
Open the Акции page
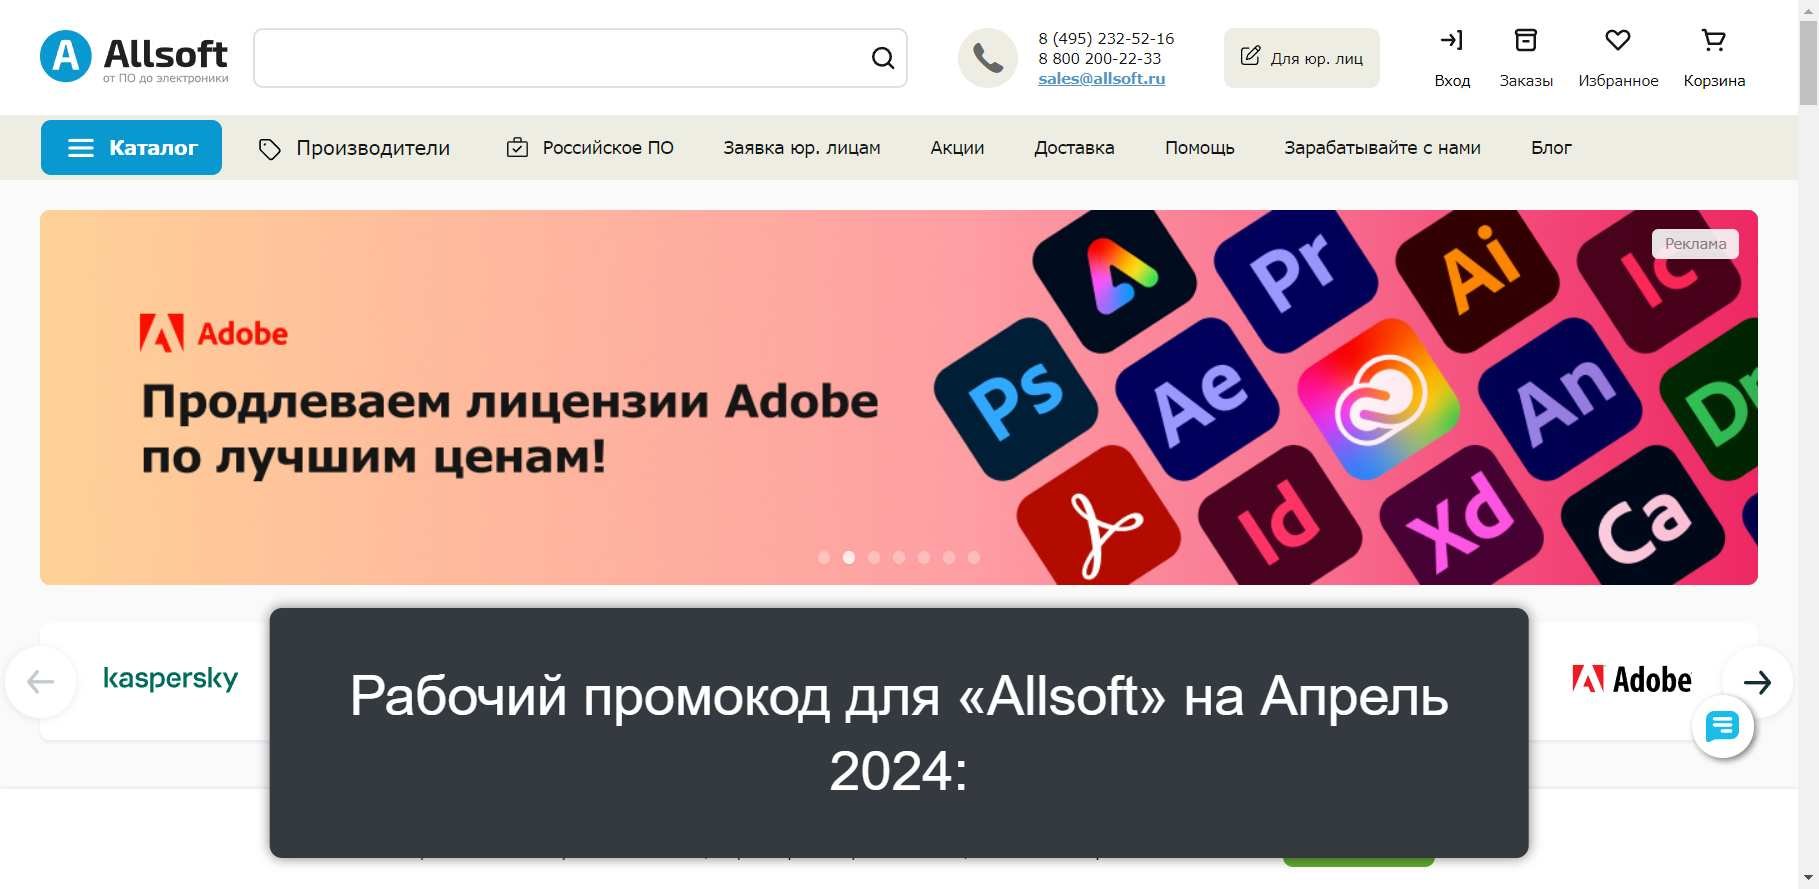coord(957,148)
